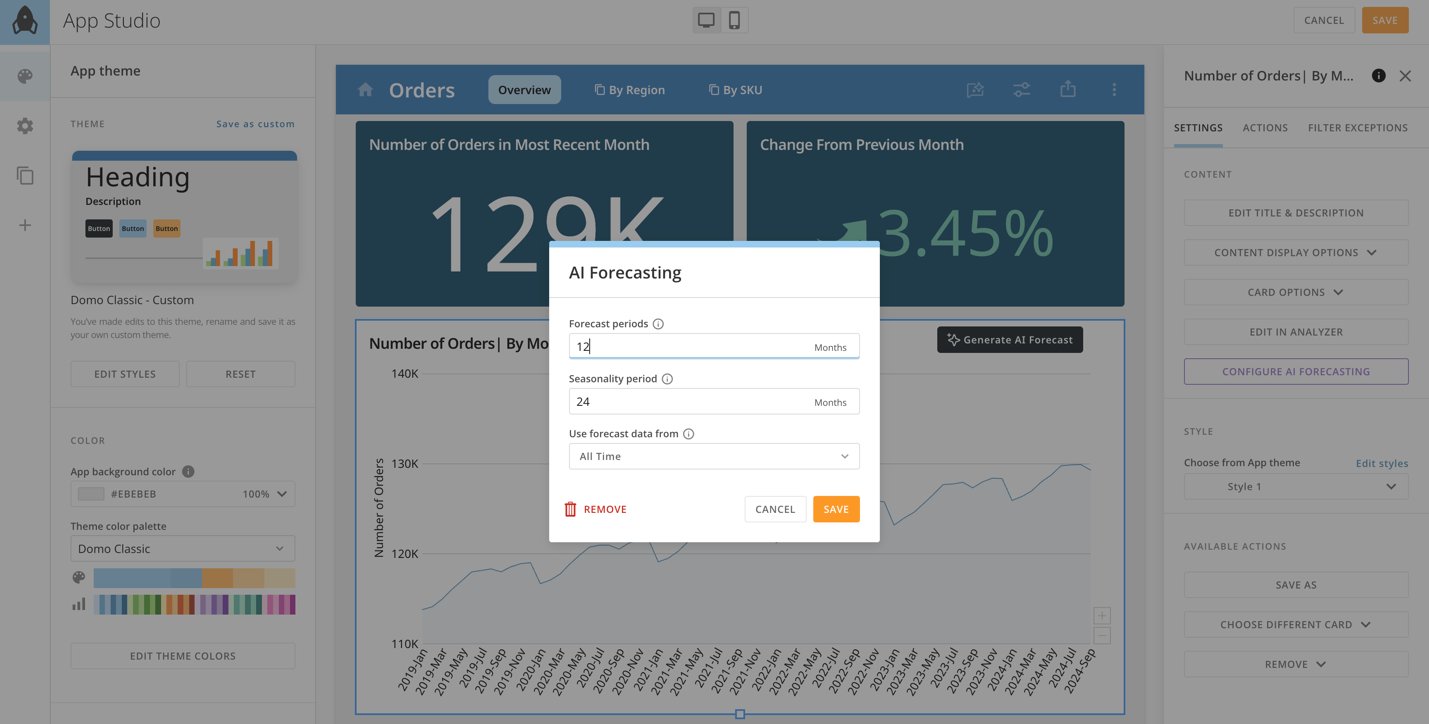Click Remove text in forecasting dialog

[x=605, y=510]
